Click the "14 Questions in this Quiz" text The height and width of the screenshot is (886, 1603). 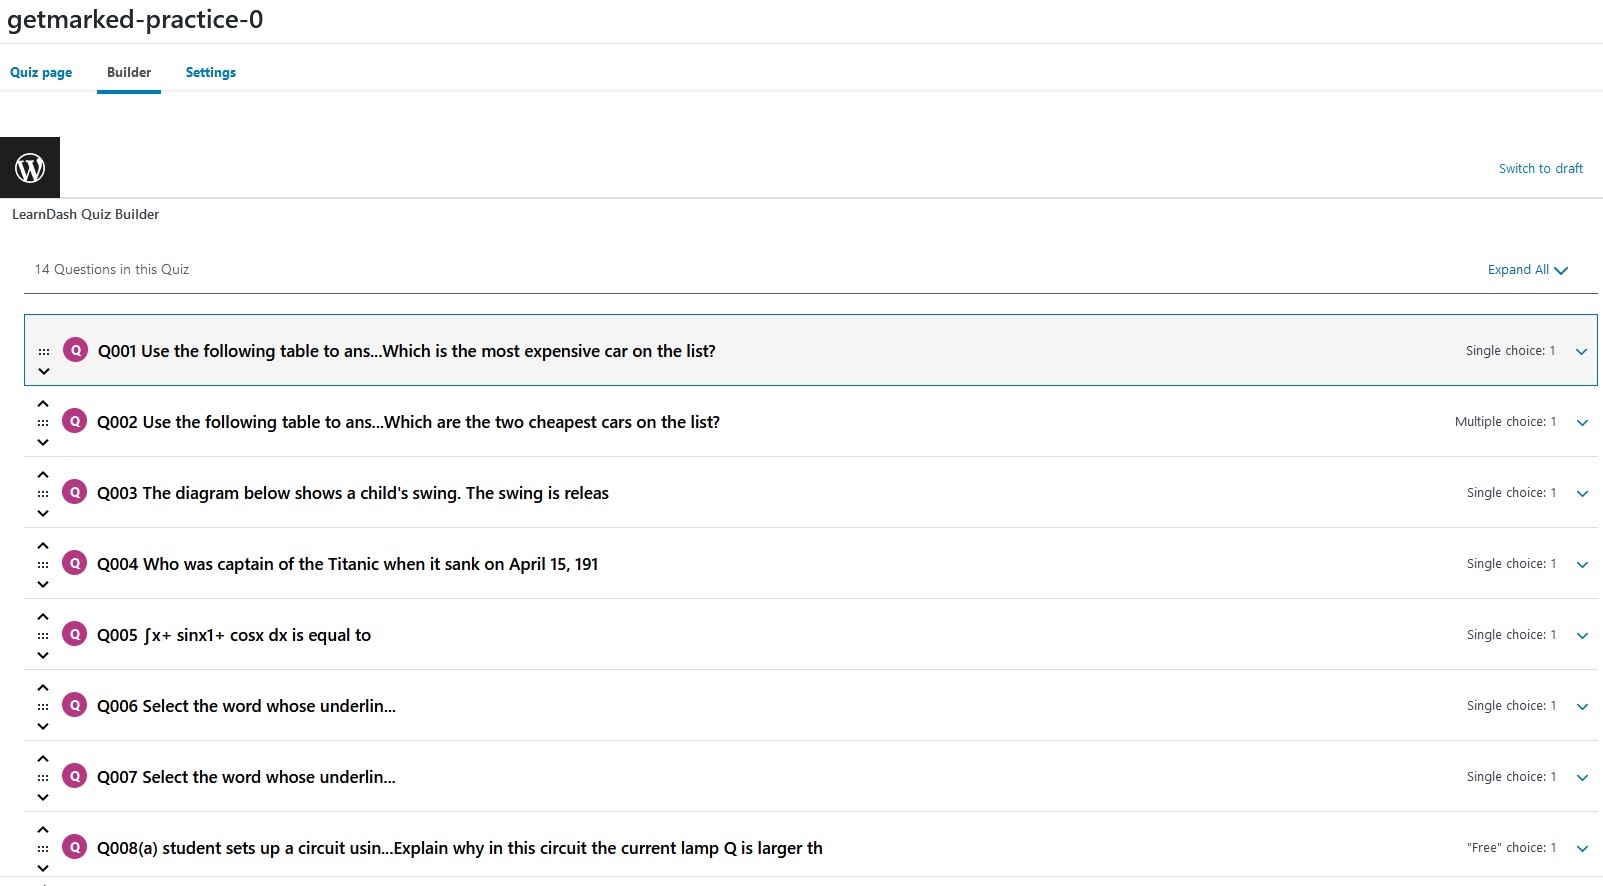click(112, 269)
